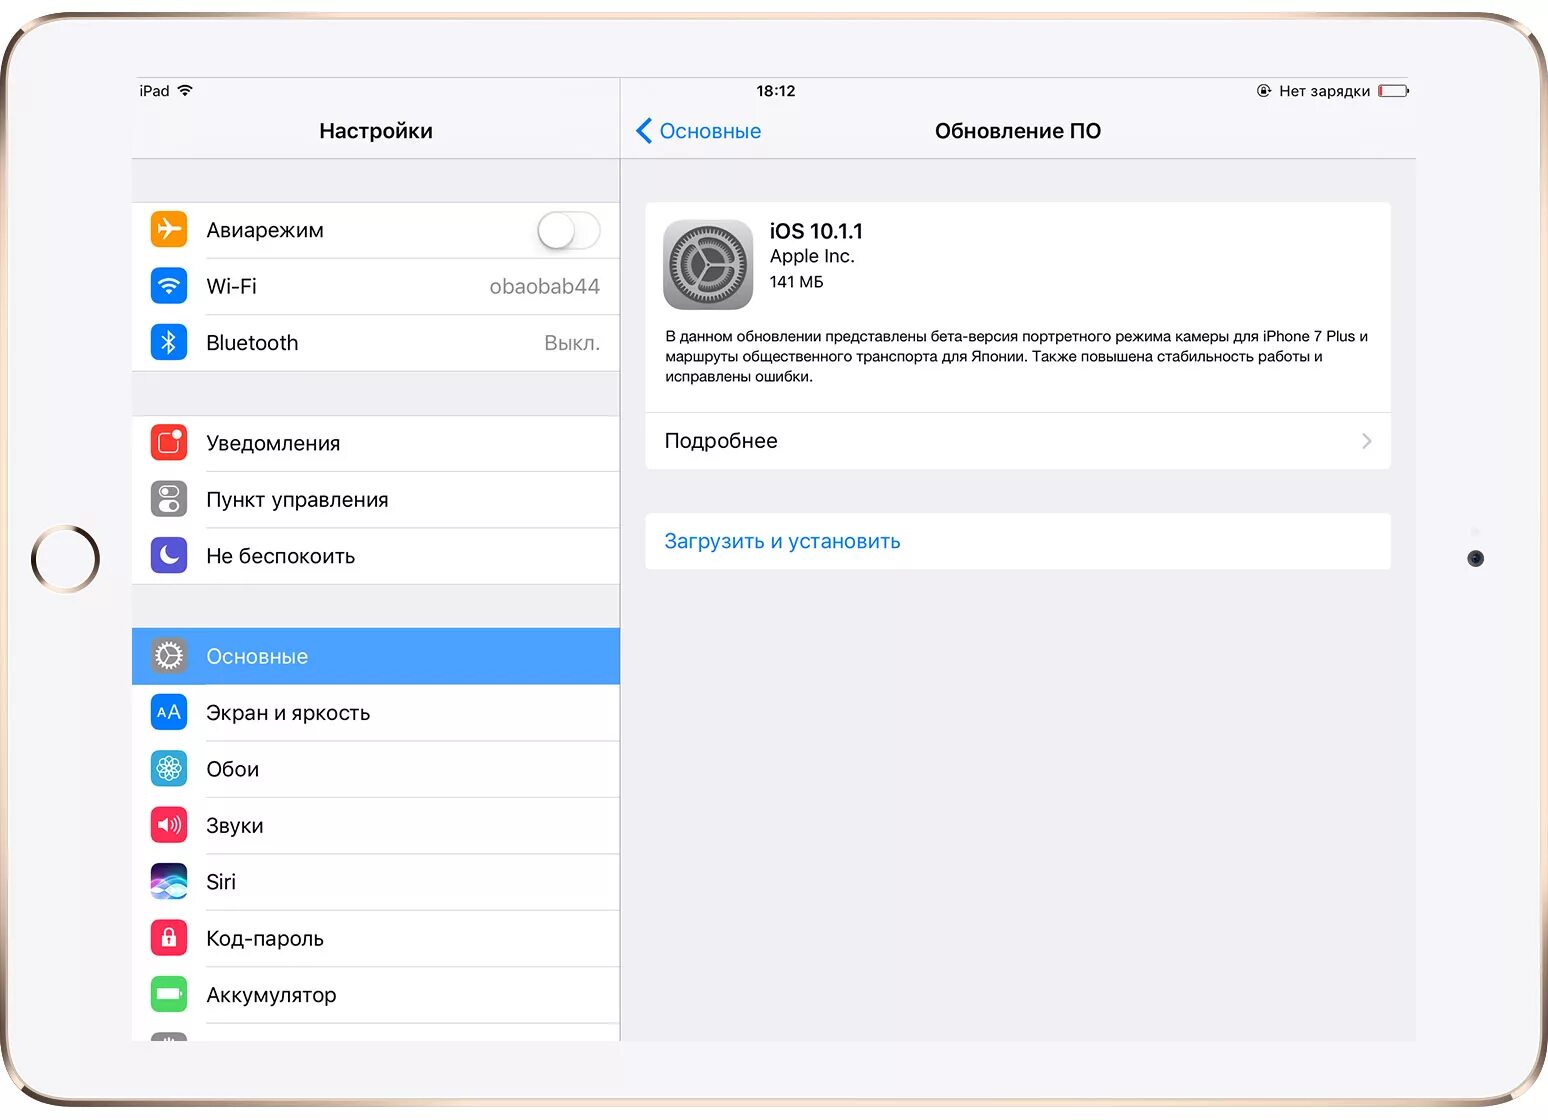Image resolution: width=1548 pixels, height=1120 pixels.
Task: Tap the Wi-Fi signal status bar icon
Action: (185, 90)
